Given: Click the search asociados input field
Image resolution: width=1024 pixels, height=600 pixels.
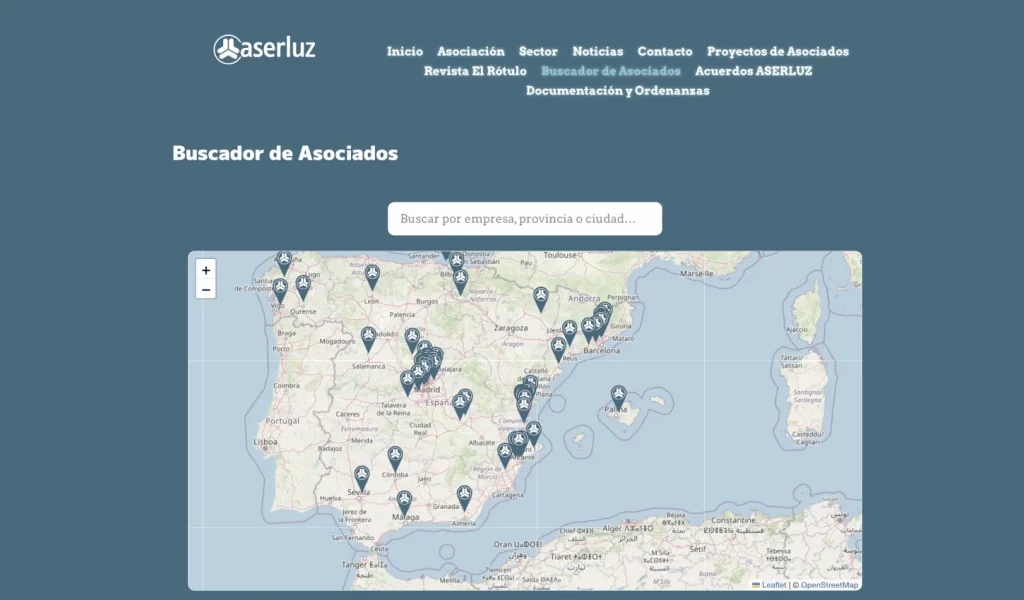Looking at the screenshot, I should click(524, 218).
